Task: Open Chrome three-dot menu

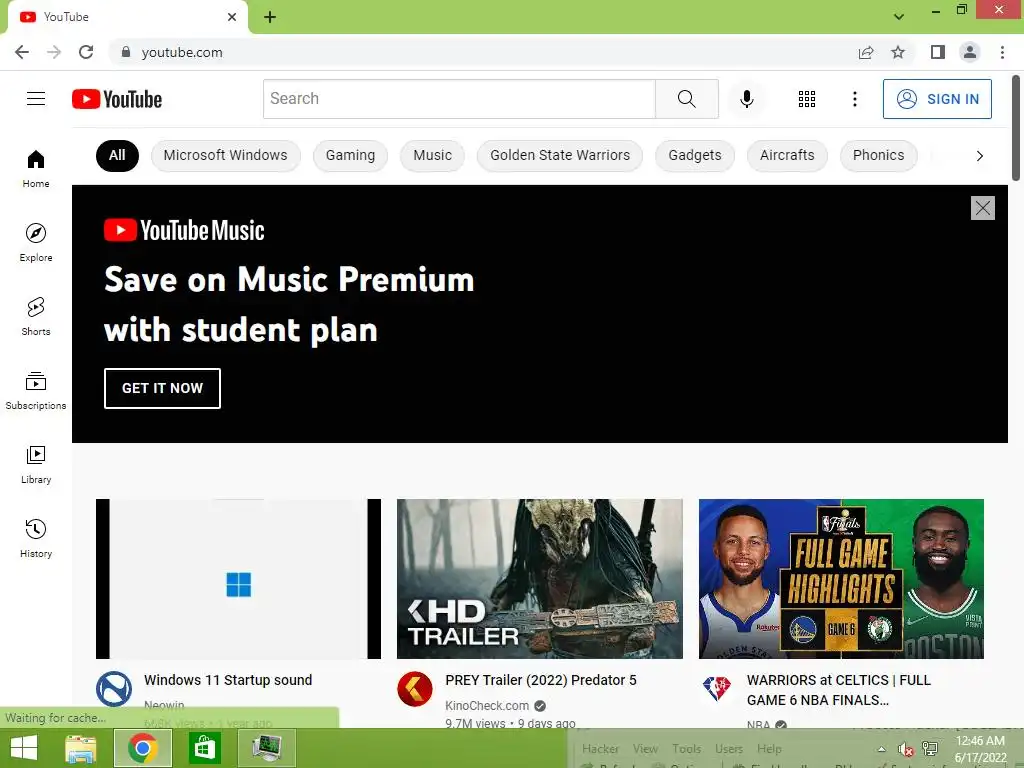Action: (1002, 52)
